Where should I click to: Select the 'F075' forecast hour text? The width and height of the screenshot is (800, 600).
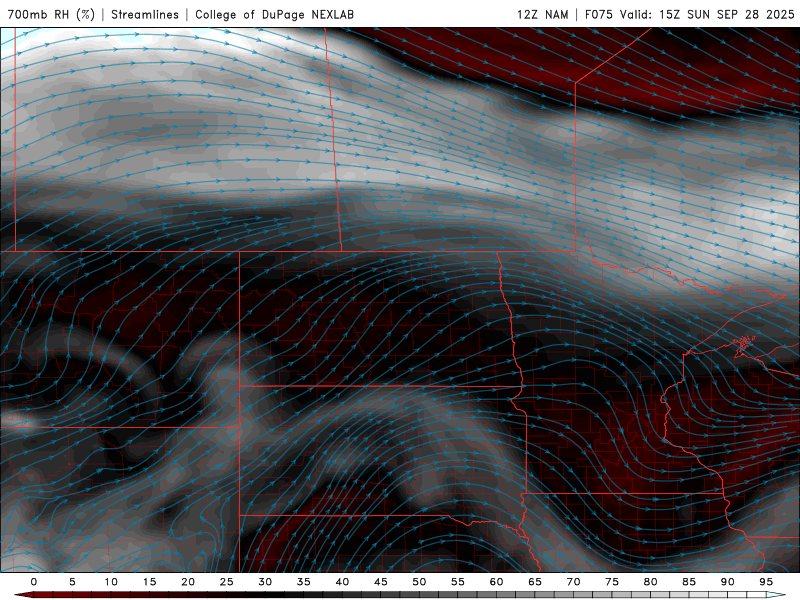(599, 14)
